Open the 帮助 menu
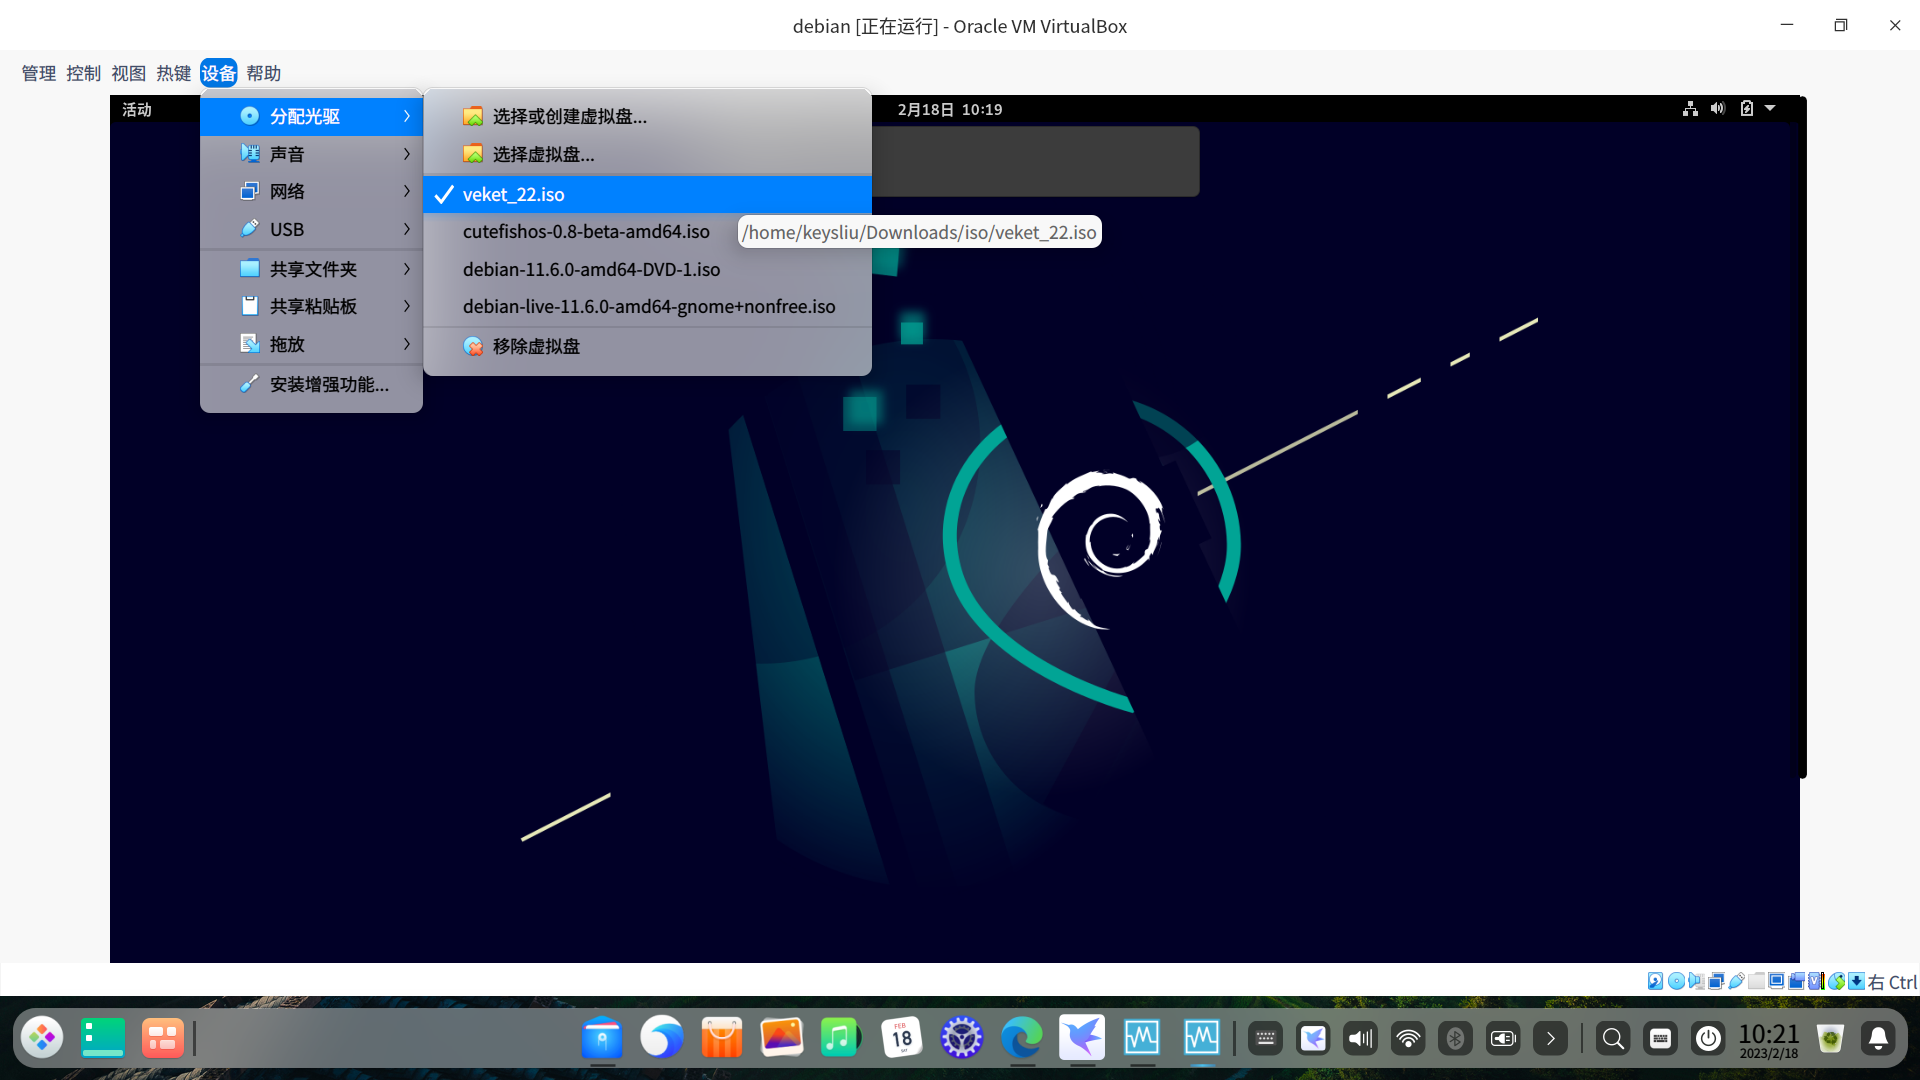The image size is (1920, 1080). coord(263,73)
